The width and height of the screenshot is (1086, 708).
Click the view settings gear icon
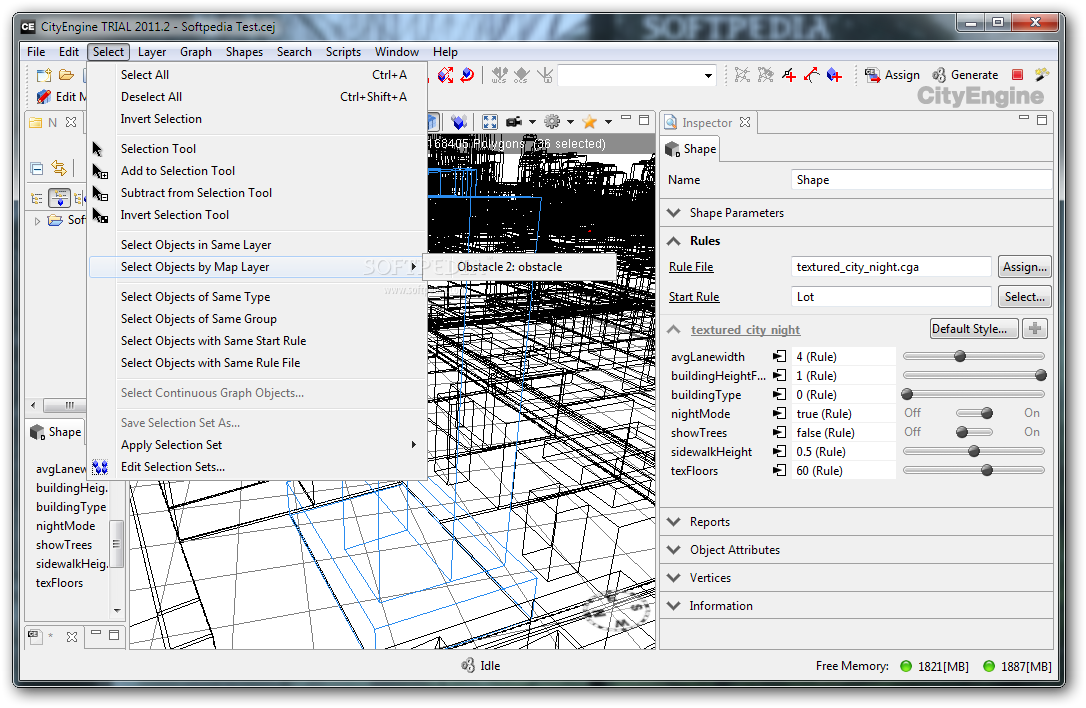[552, 122]
